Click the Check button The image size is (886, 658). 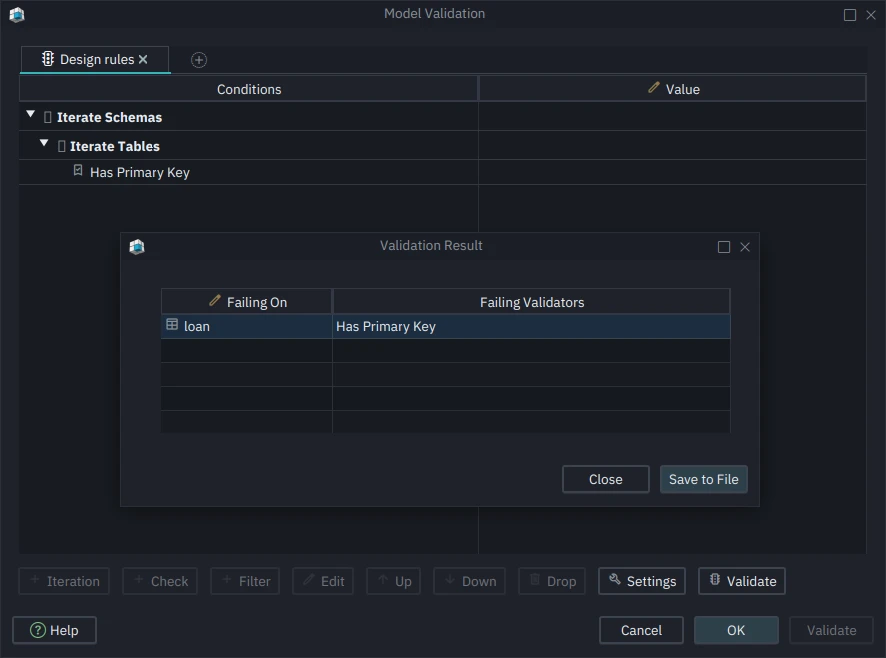[160, 581]
